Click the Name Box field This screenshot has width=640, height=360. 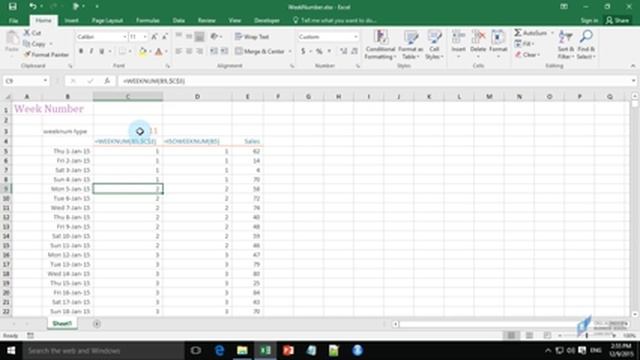(x=25, y=81)
